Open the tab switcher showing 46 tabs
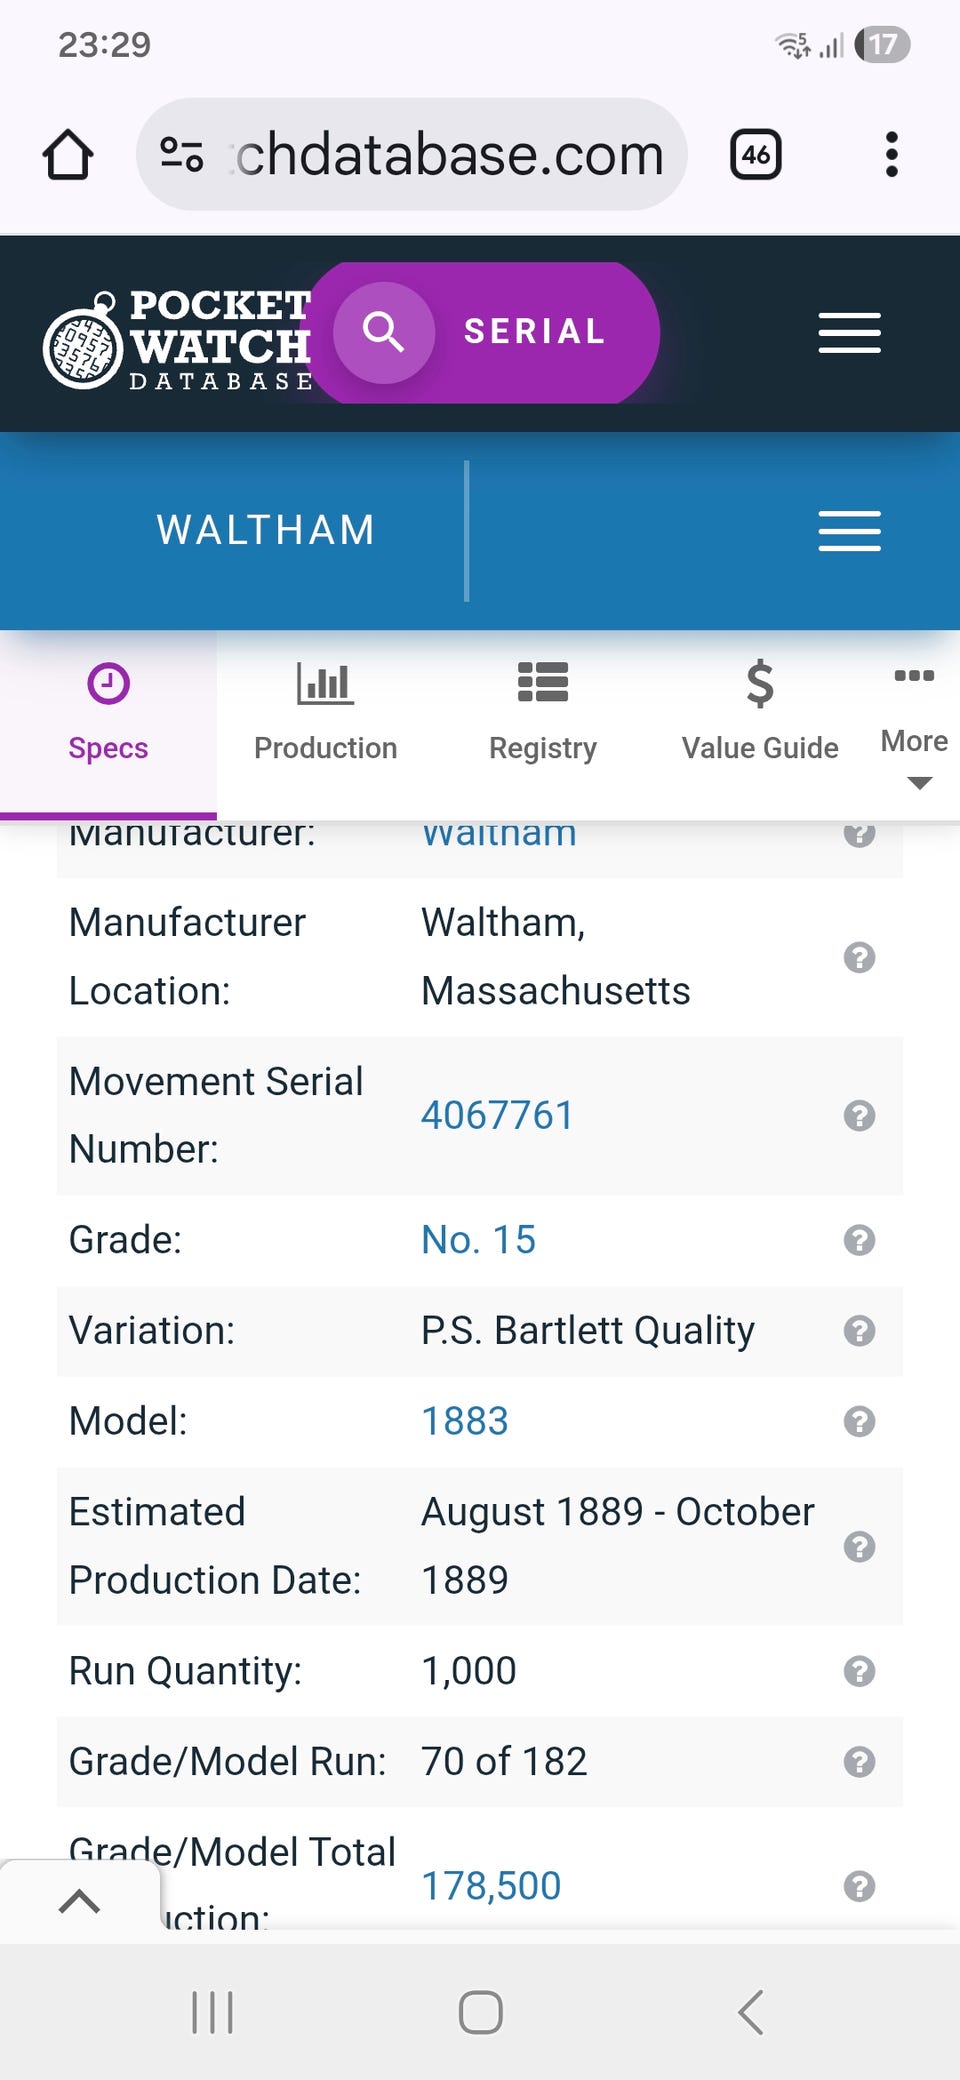Viewport: 960px width, 2080px height. coord(755,155)
